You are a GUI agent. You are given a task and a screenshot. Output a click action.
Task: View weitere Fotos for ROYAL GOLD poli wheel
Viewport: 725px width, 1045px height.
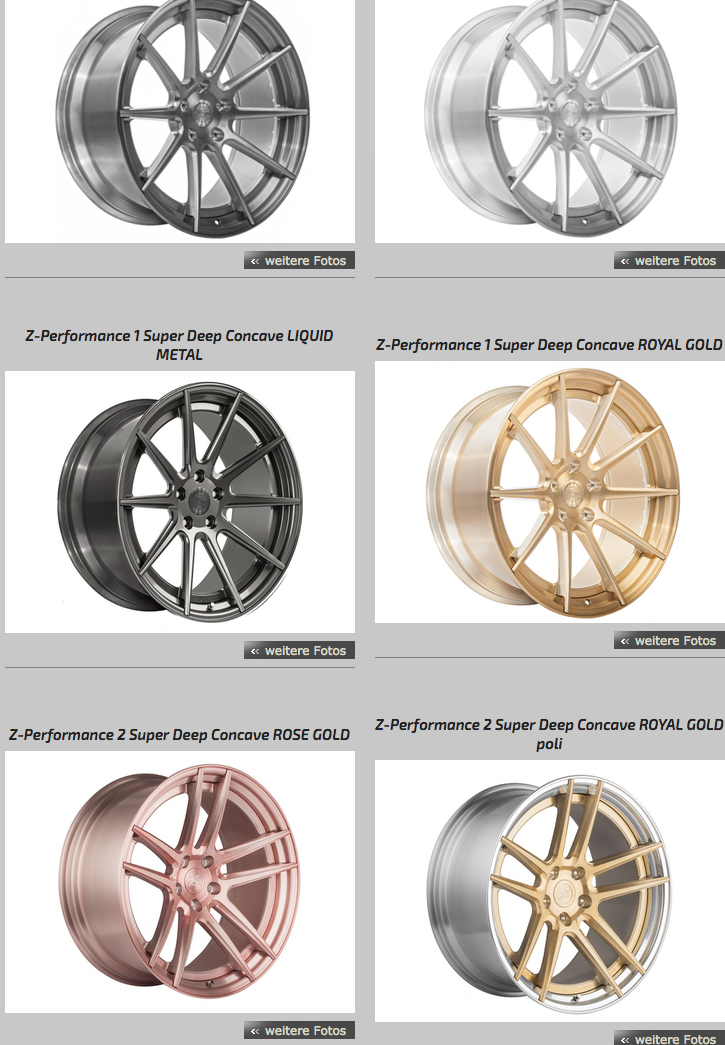tap(669, 1038)
